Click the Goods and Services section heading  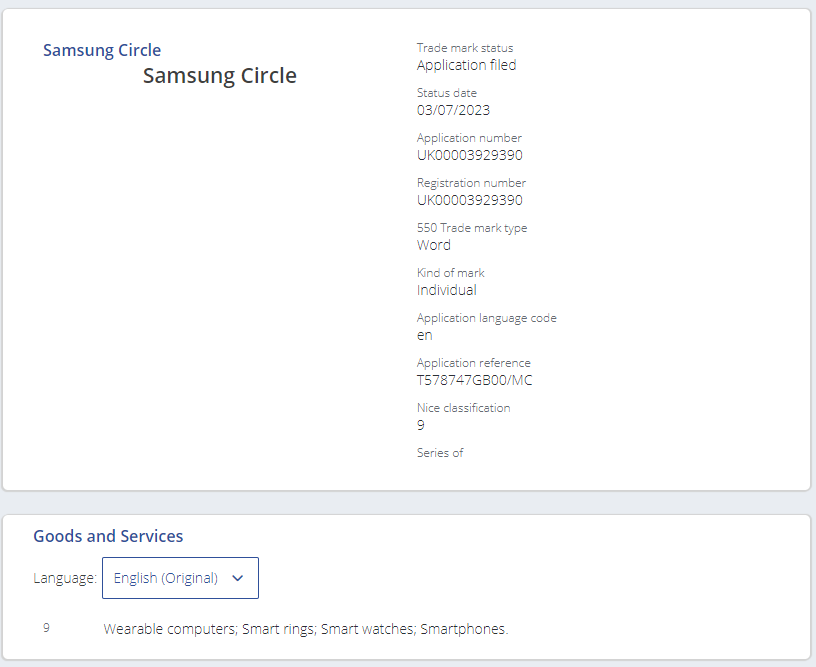pos(108,536)
